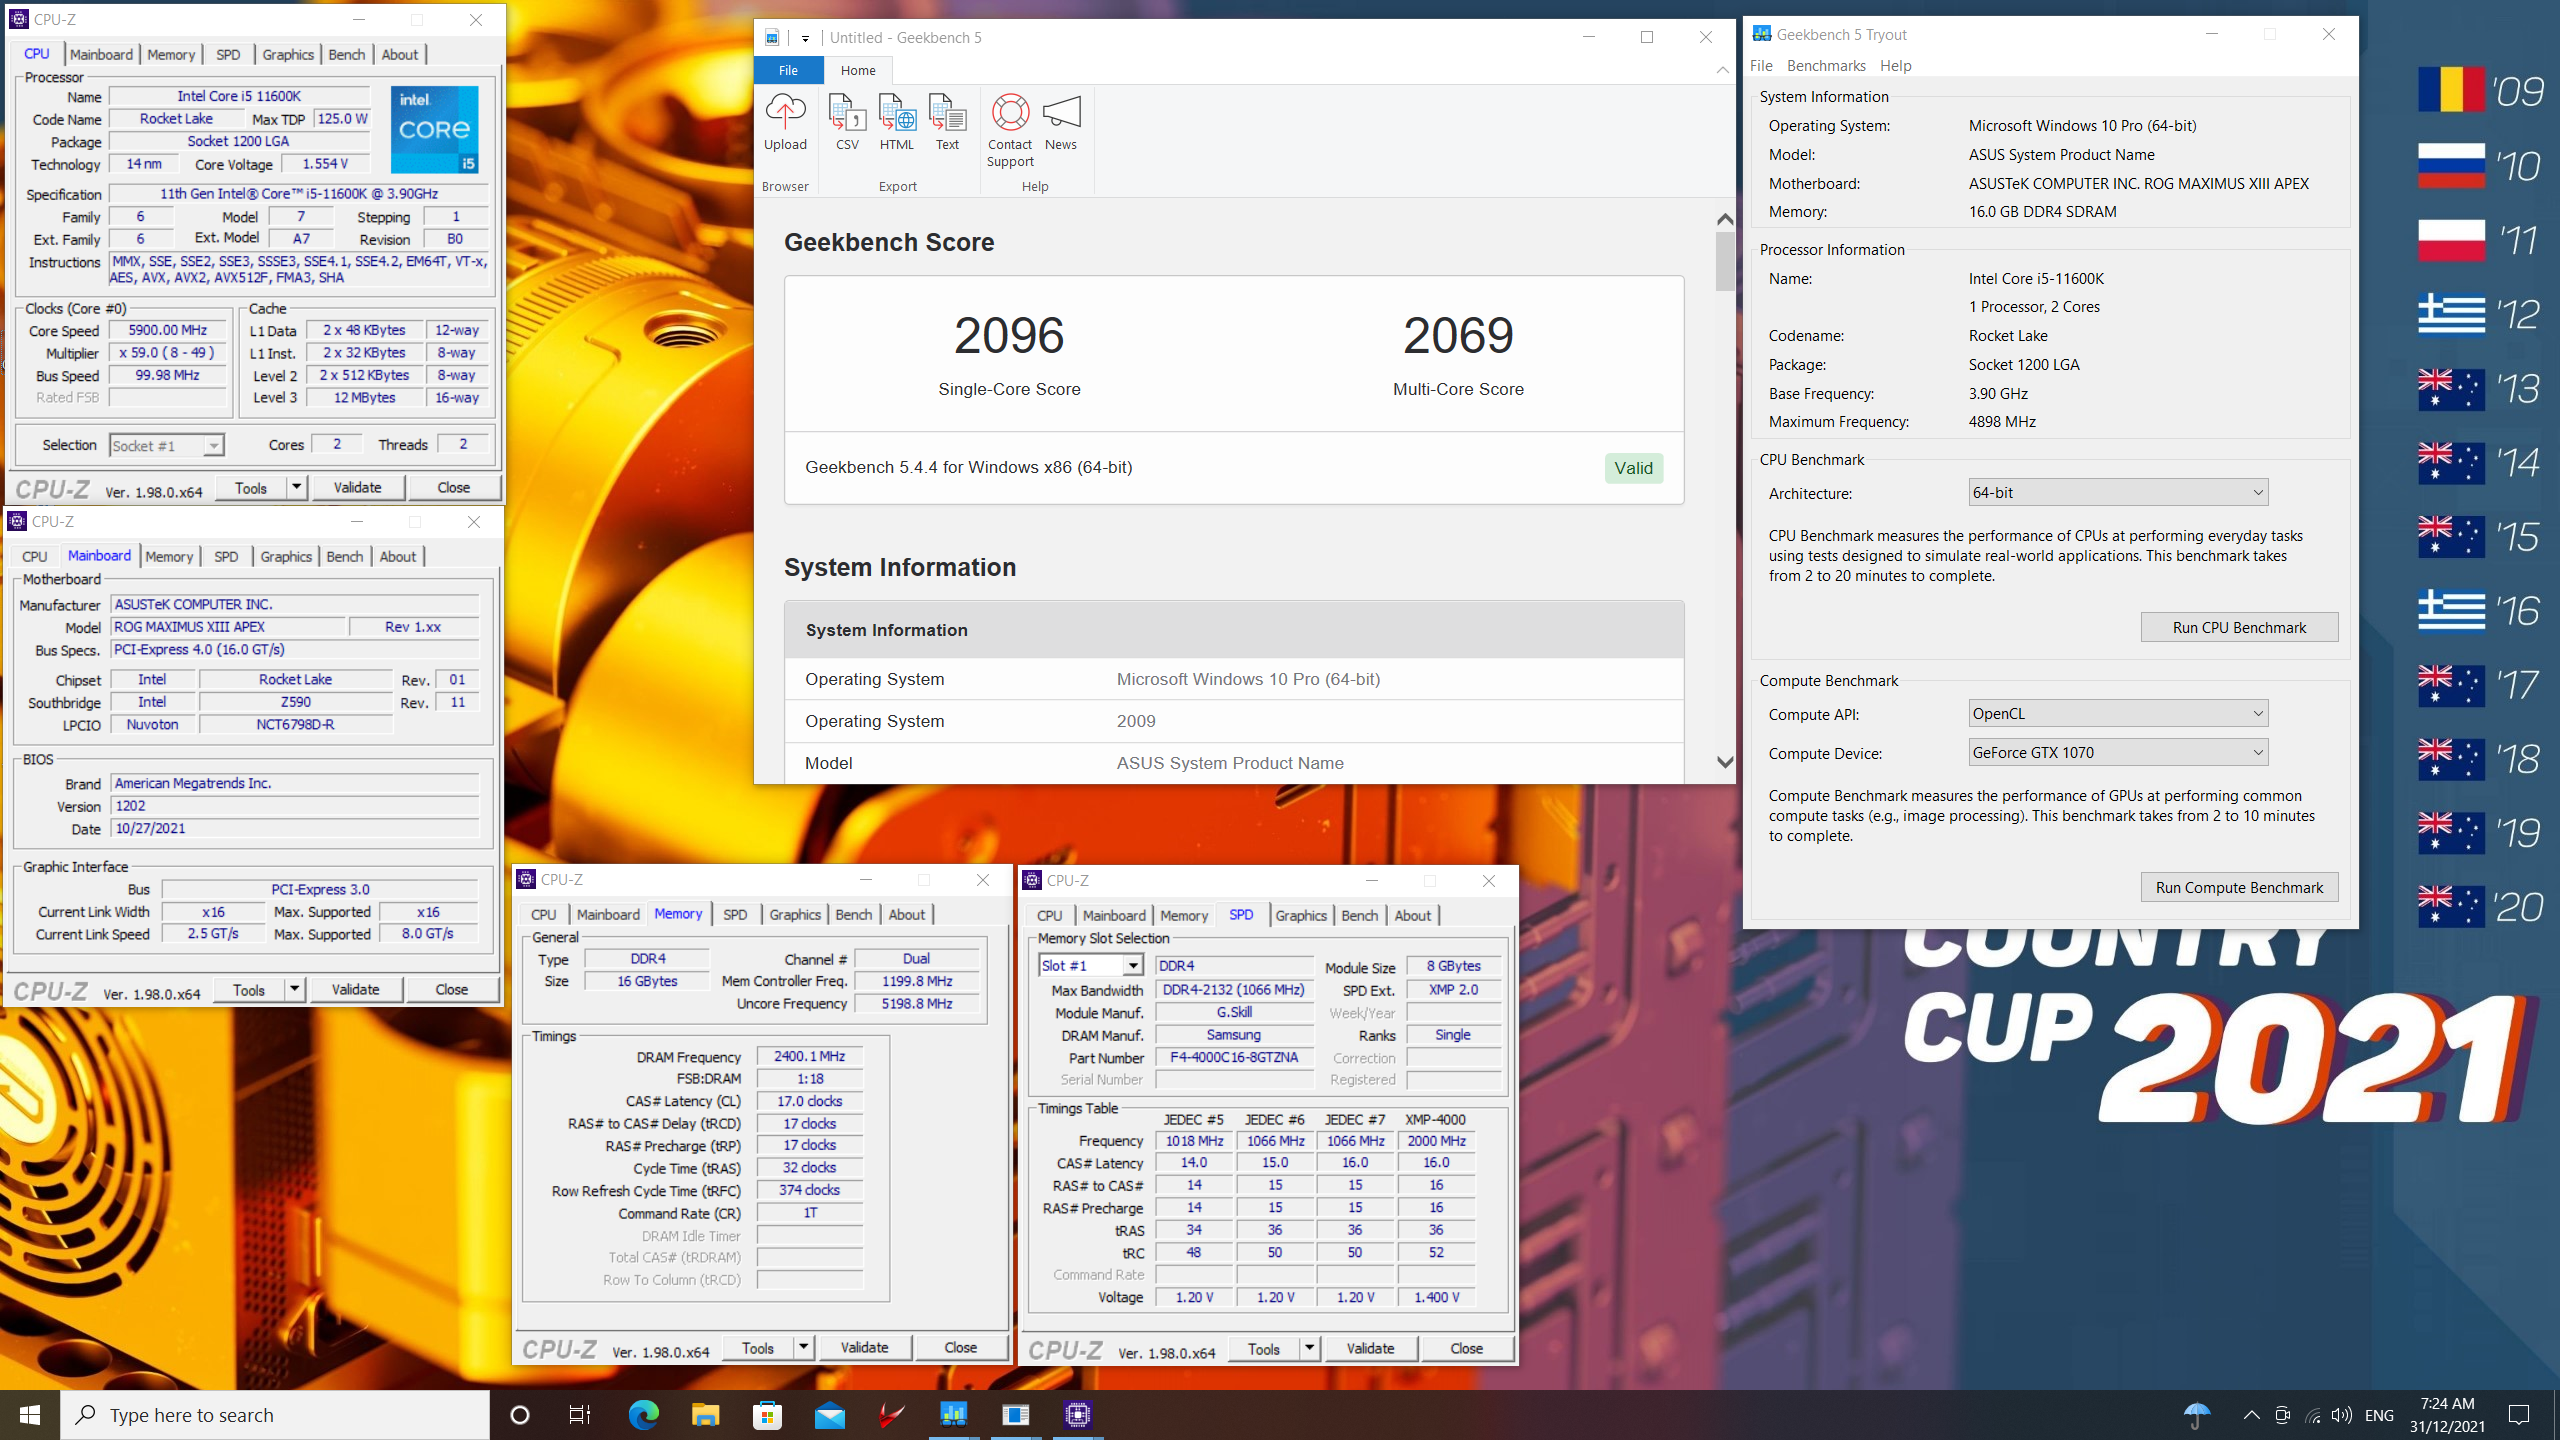Open the File tab in Geekbench 5

tap(788, 70)
